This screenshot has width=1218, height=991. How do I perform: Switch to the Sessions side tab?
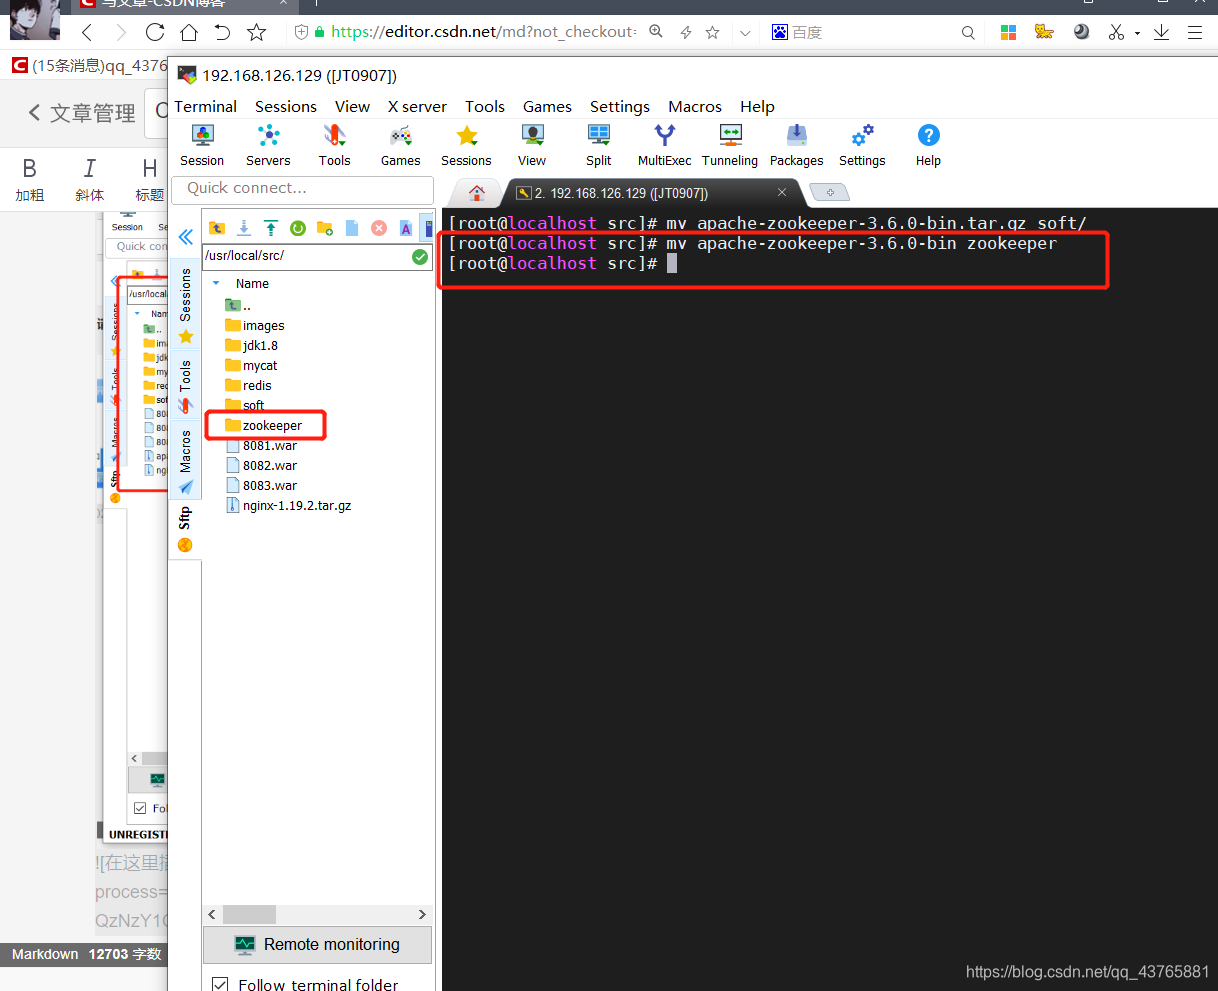click(x=185, y=305)
